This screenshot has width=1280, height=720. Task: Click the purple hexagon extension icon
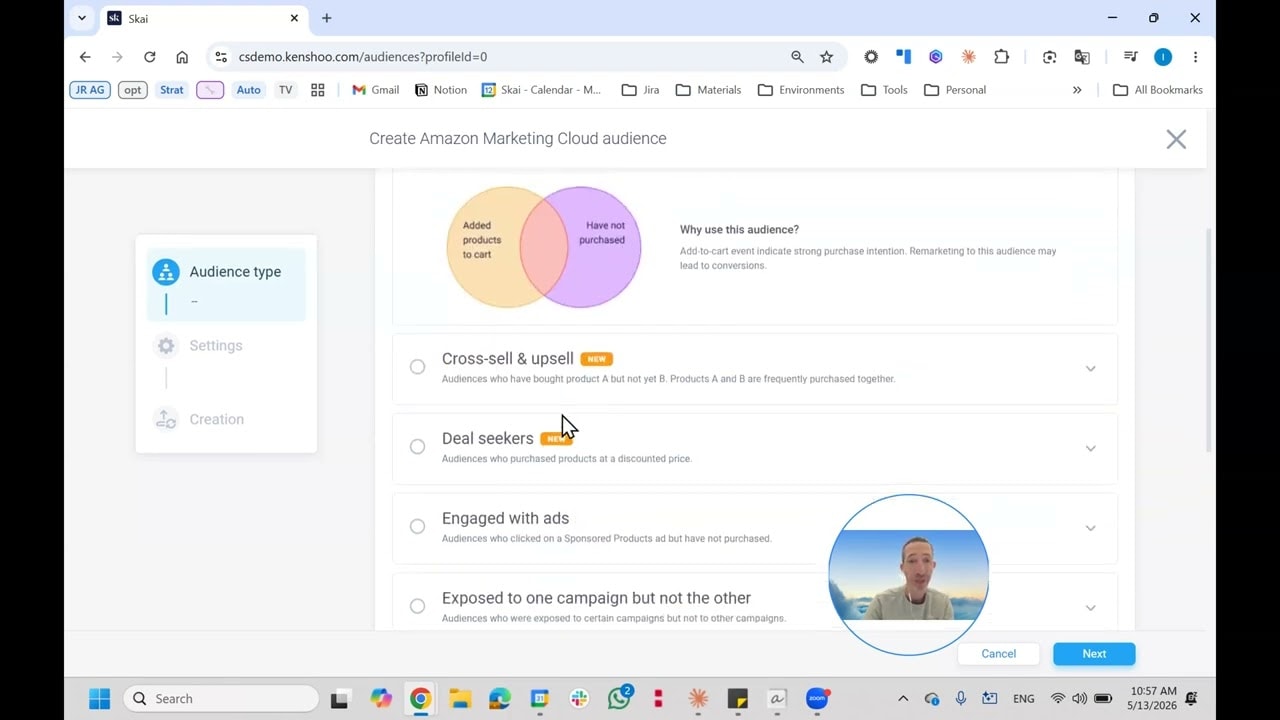936,57
